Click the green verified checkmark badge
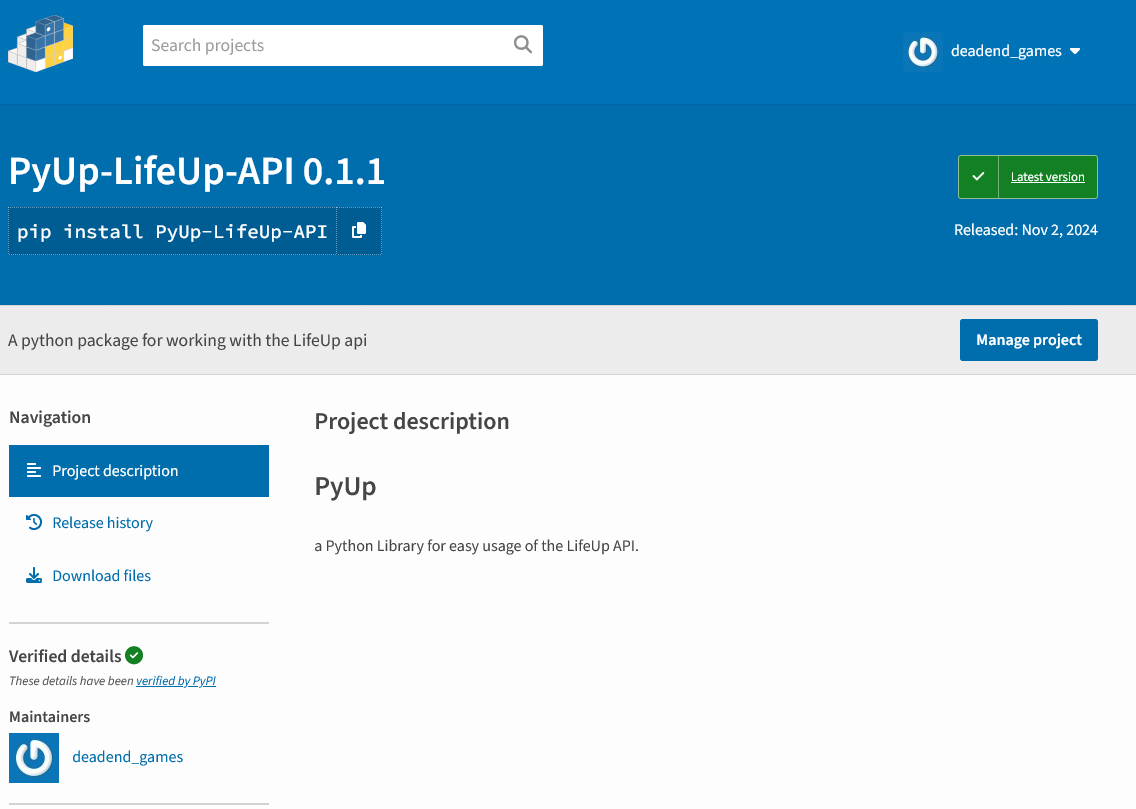Viewport: 1136px width, 809px height. (x=134, y=656)
